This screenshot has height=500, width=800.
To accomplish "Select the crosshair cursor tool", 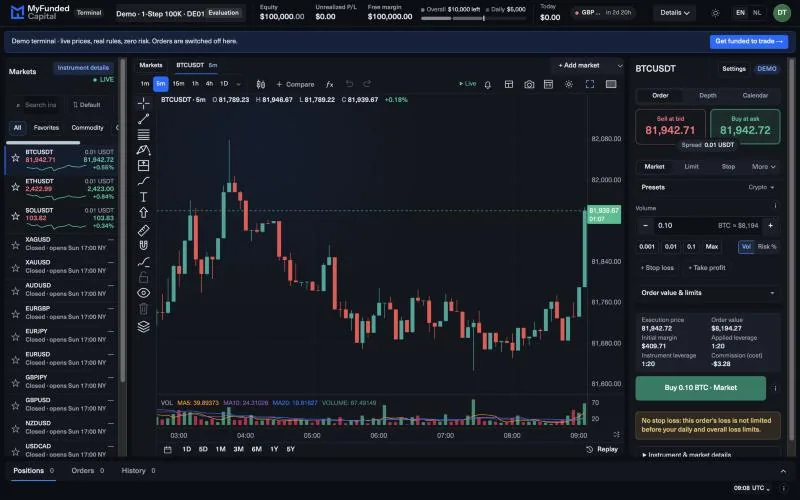I will pyautogui.click(x=143, y=103).
